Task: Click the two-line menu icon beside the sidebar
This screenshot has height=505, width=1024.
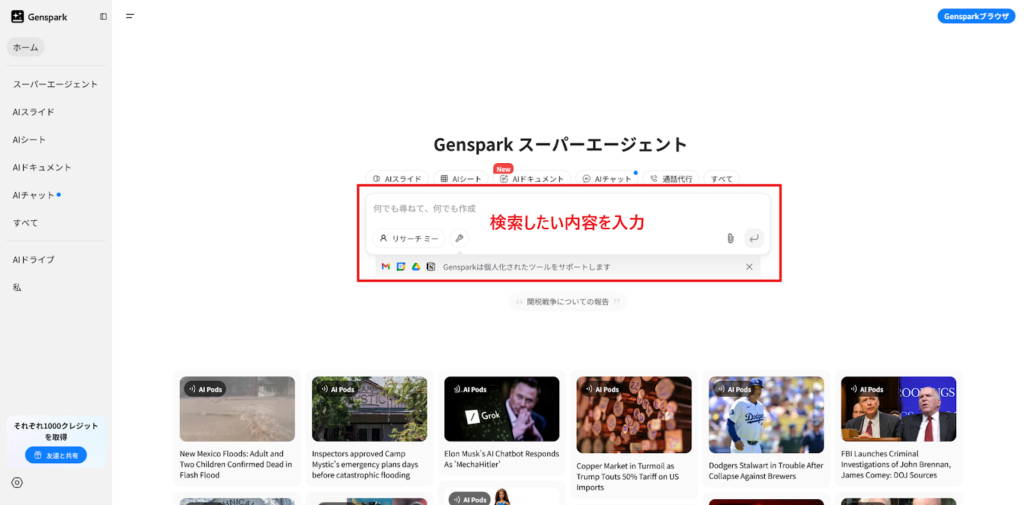Action: click(130, 16)
